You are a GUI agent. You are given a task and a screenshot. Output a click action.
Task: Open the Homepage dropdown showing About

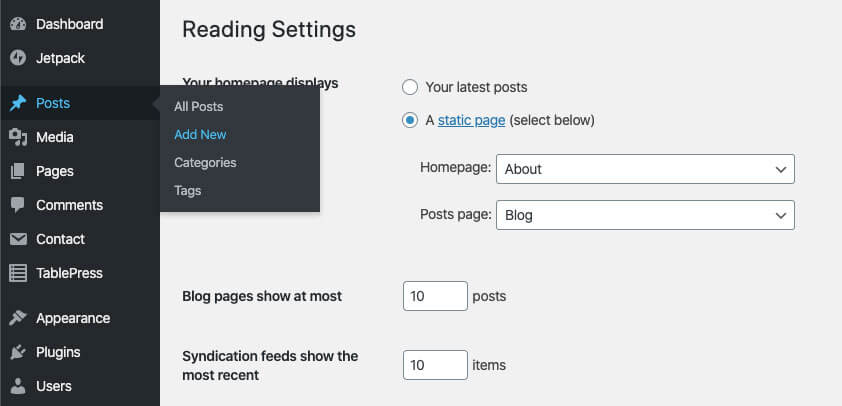pyautogui.click(x=645, y=169)
